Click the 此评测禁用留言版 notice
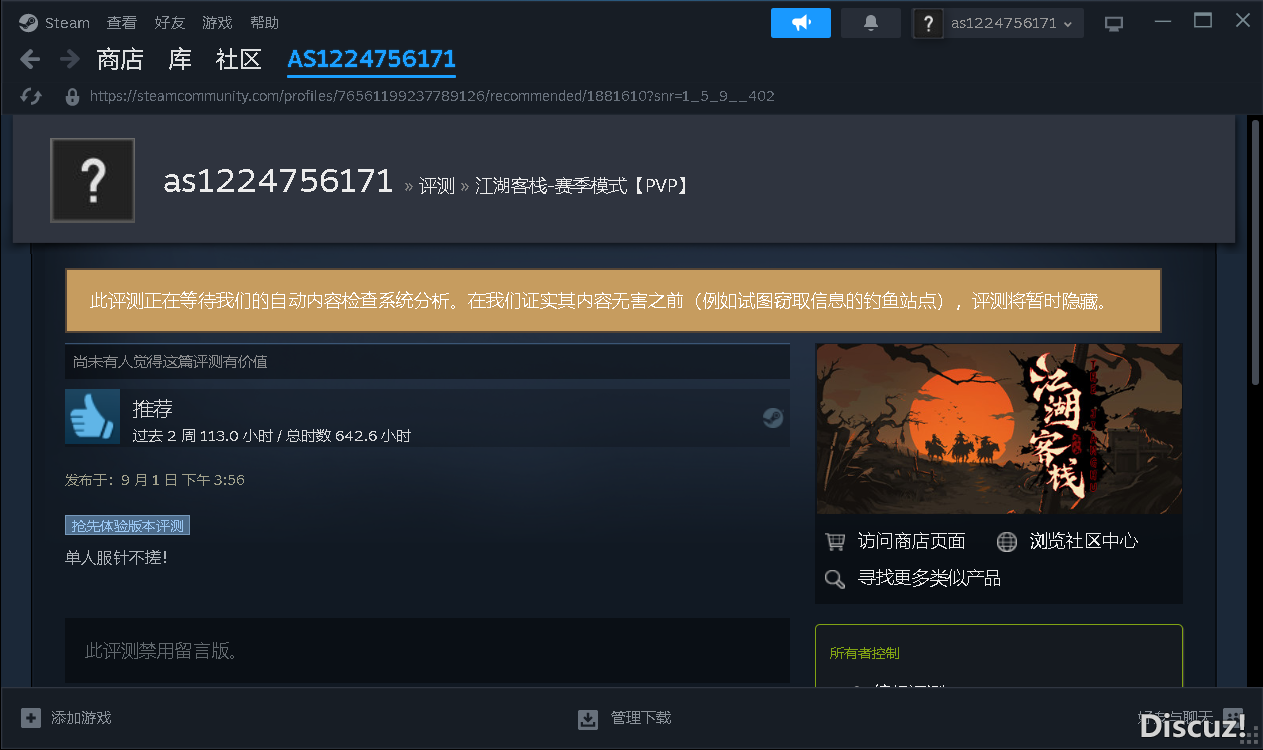 coord(427,651)
